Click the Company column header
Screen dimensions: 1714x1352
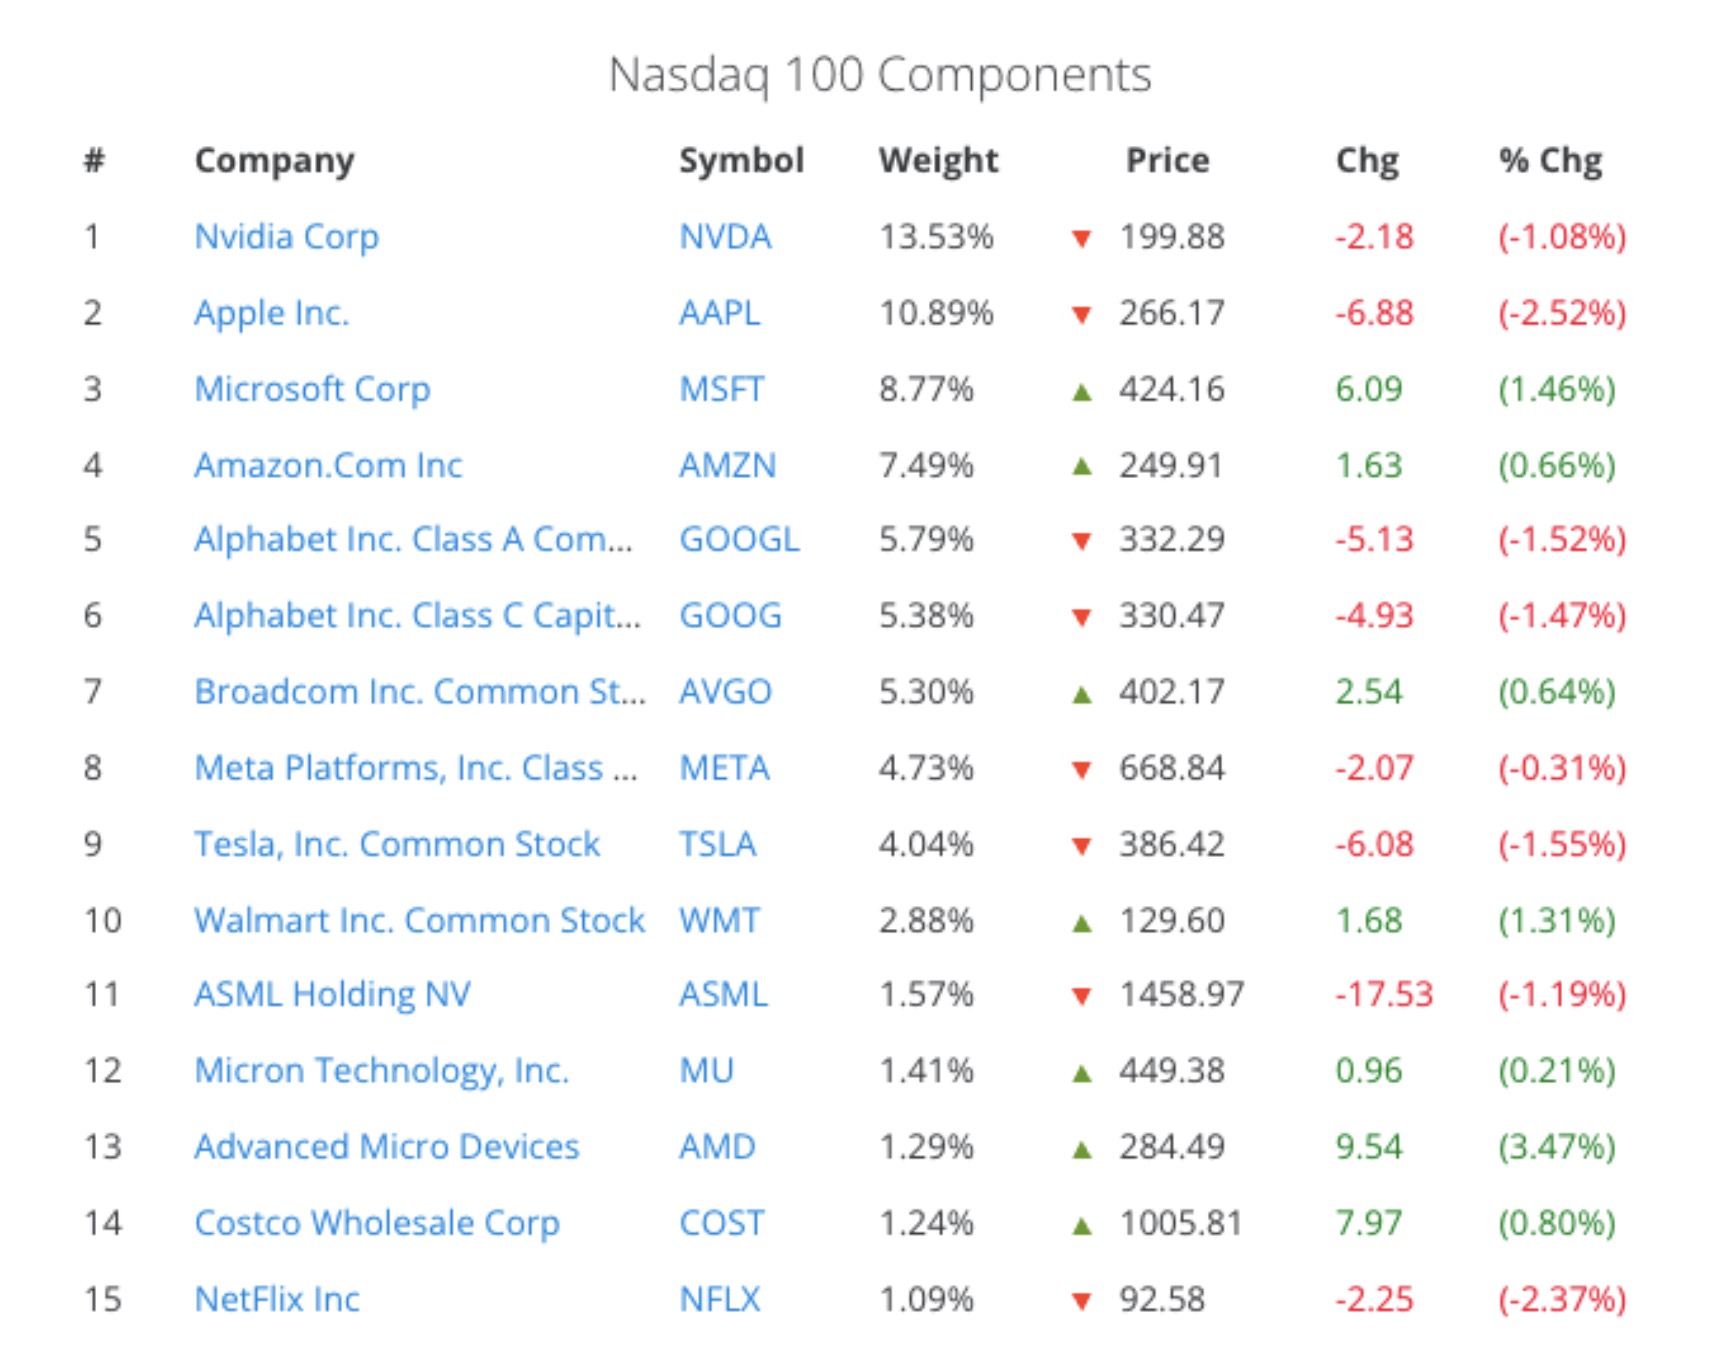pyautogui.click(x=274, y=160)
